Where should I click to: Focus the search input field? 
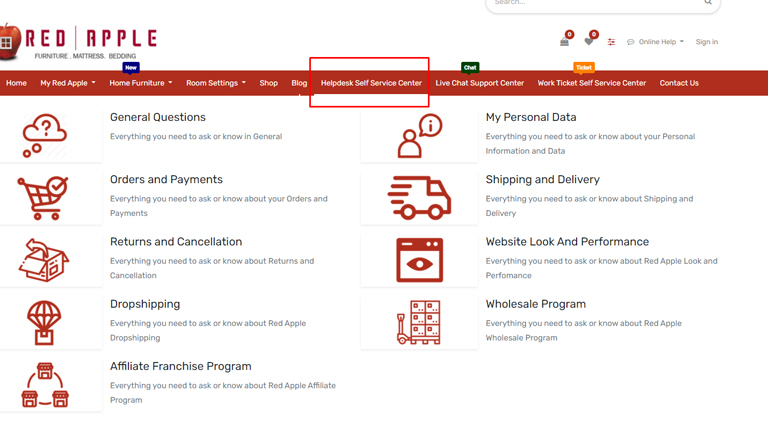[590, 4]
